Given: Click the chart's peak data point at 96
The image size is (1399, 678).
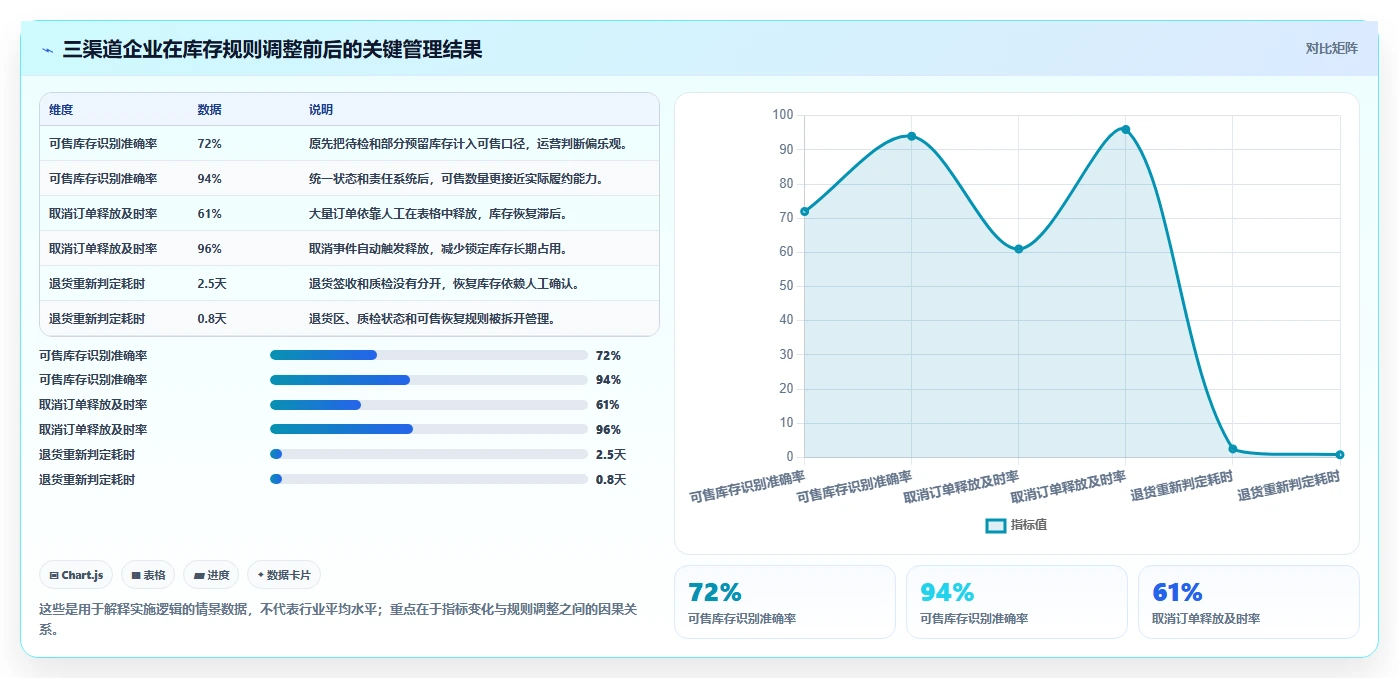Looking at the screenshot, I should pos(1125,129).
